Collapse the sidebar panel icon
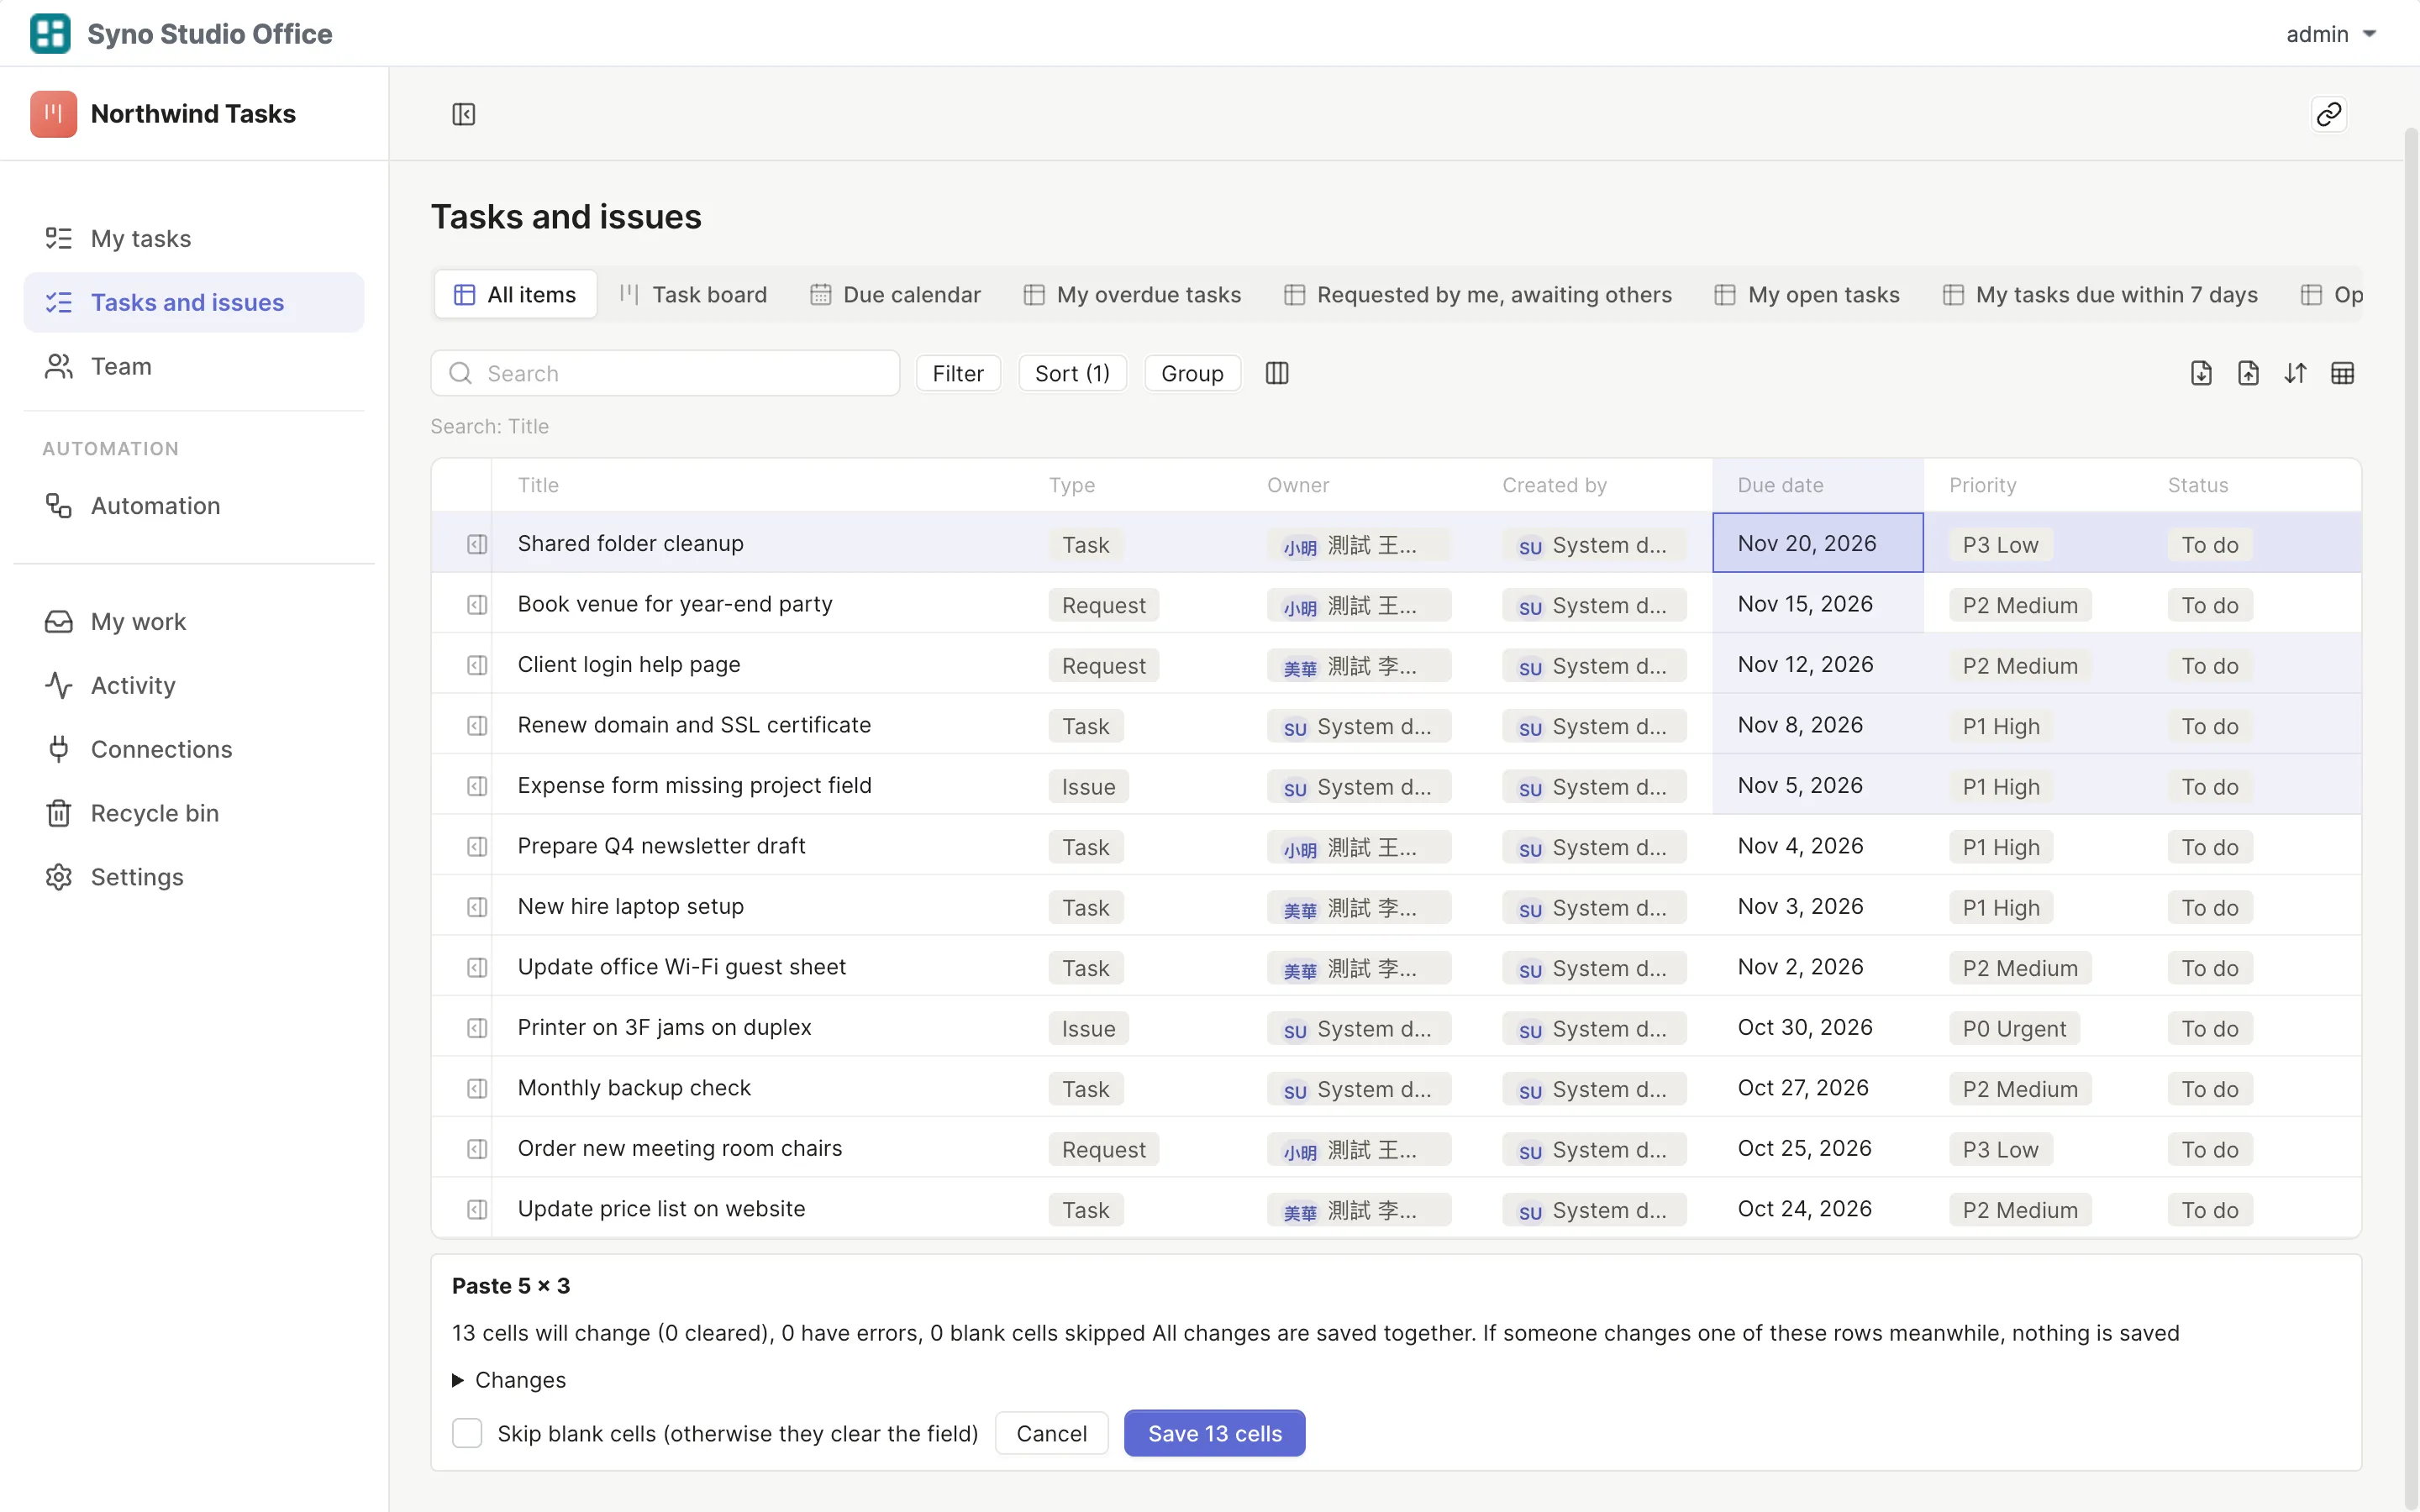The image size is (2420, 1512). [463, 114]
